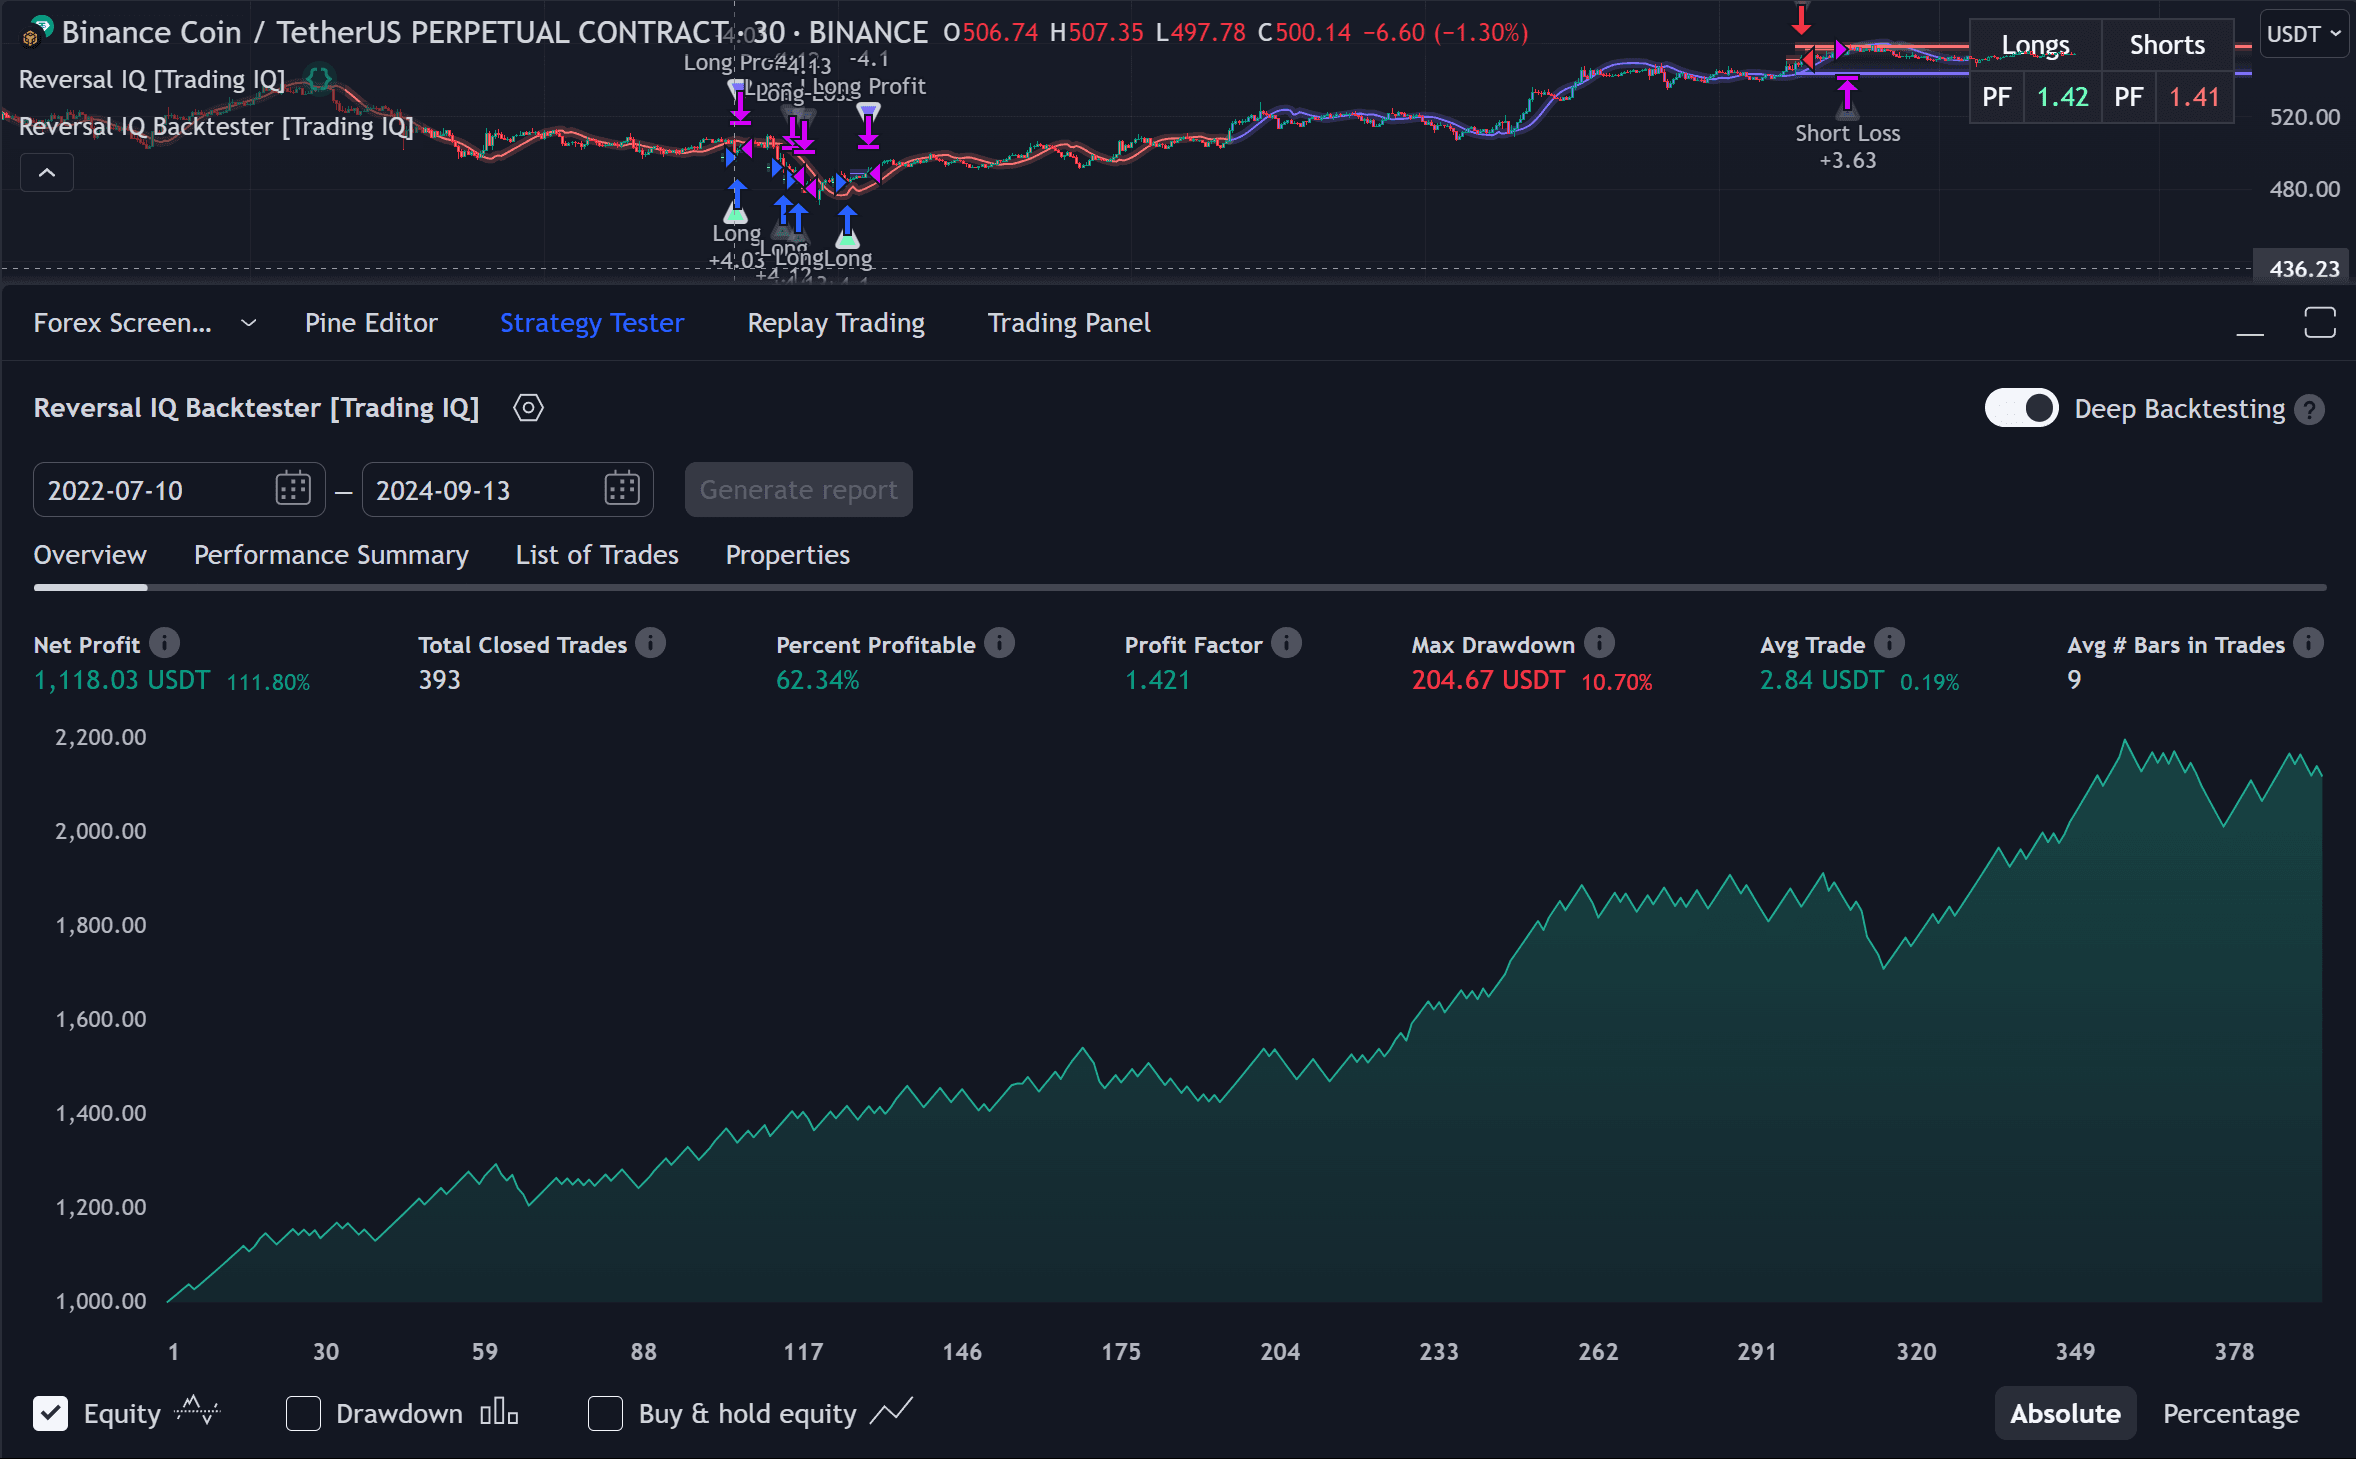
Task: Open List of Trades tab
Action: pyautogui.click(x=597, y=555)
